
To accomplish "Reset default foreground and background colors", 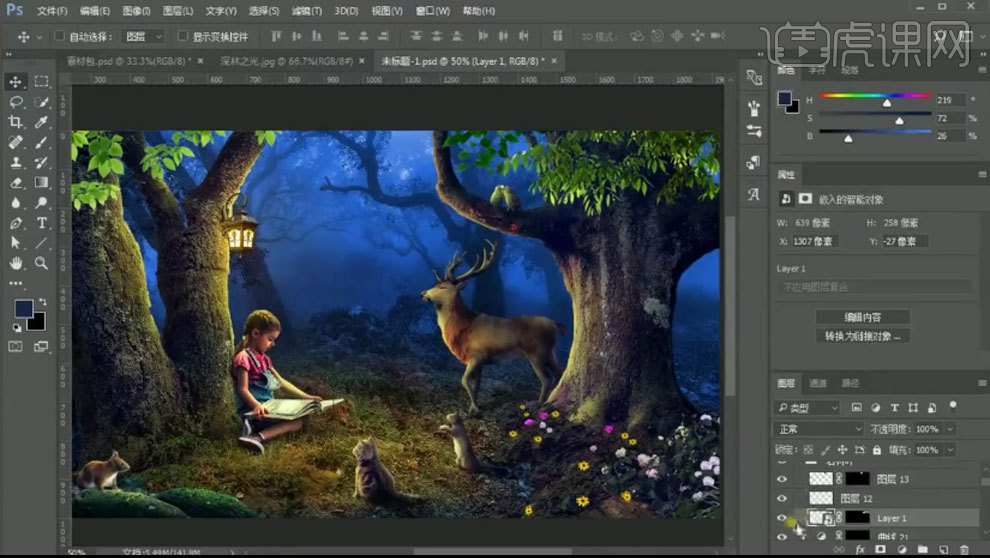I will [17, 328].
